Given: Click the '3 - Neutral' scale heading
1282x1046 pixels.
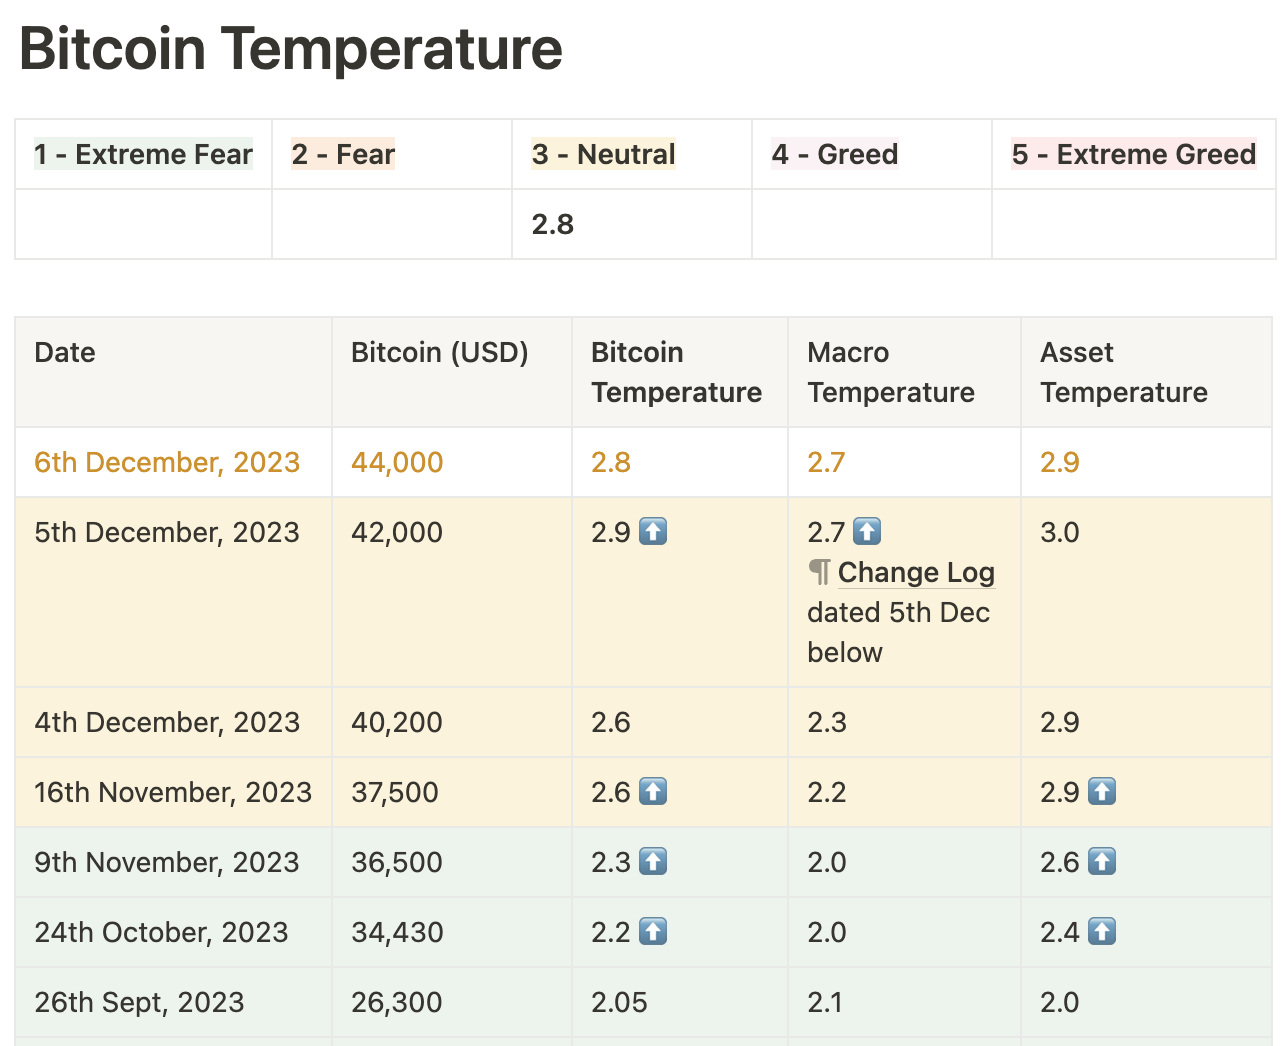Looking at the screenshot, I should tap(603, 154).
